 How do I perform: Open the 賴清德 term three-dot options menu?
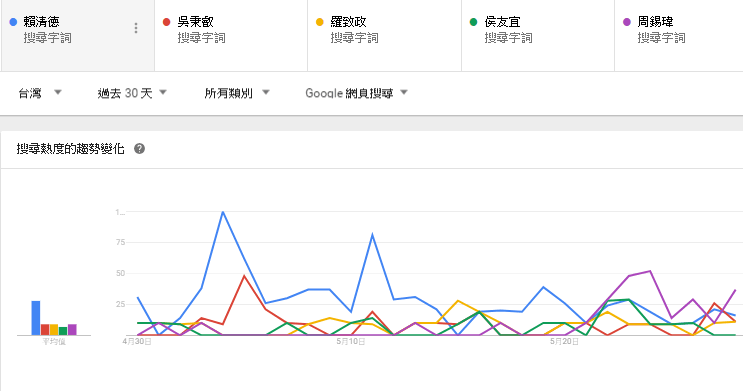136,28
